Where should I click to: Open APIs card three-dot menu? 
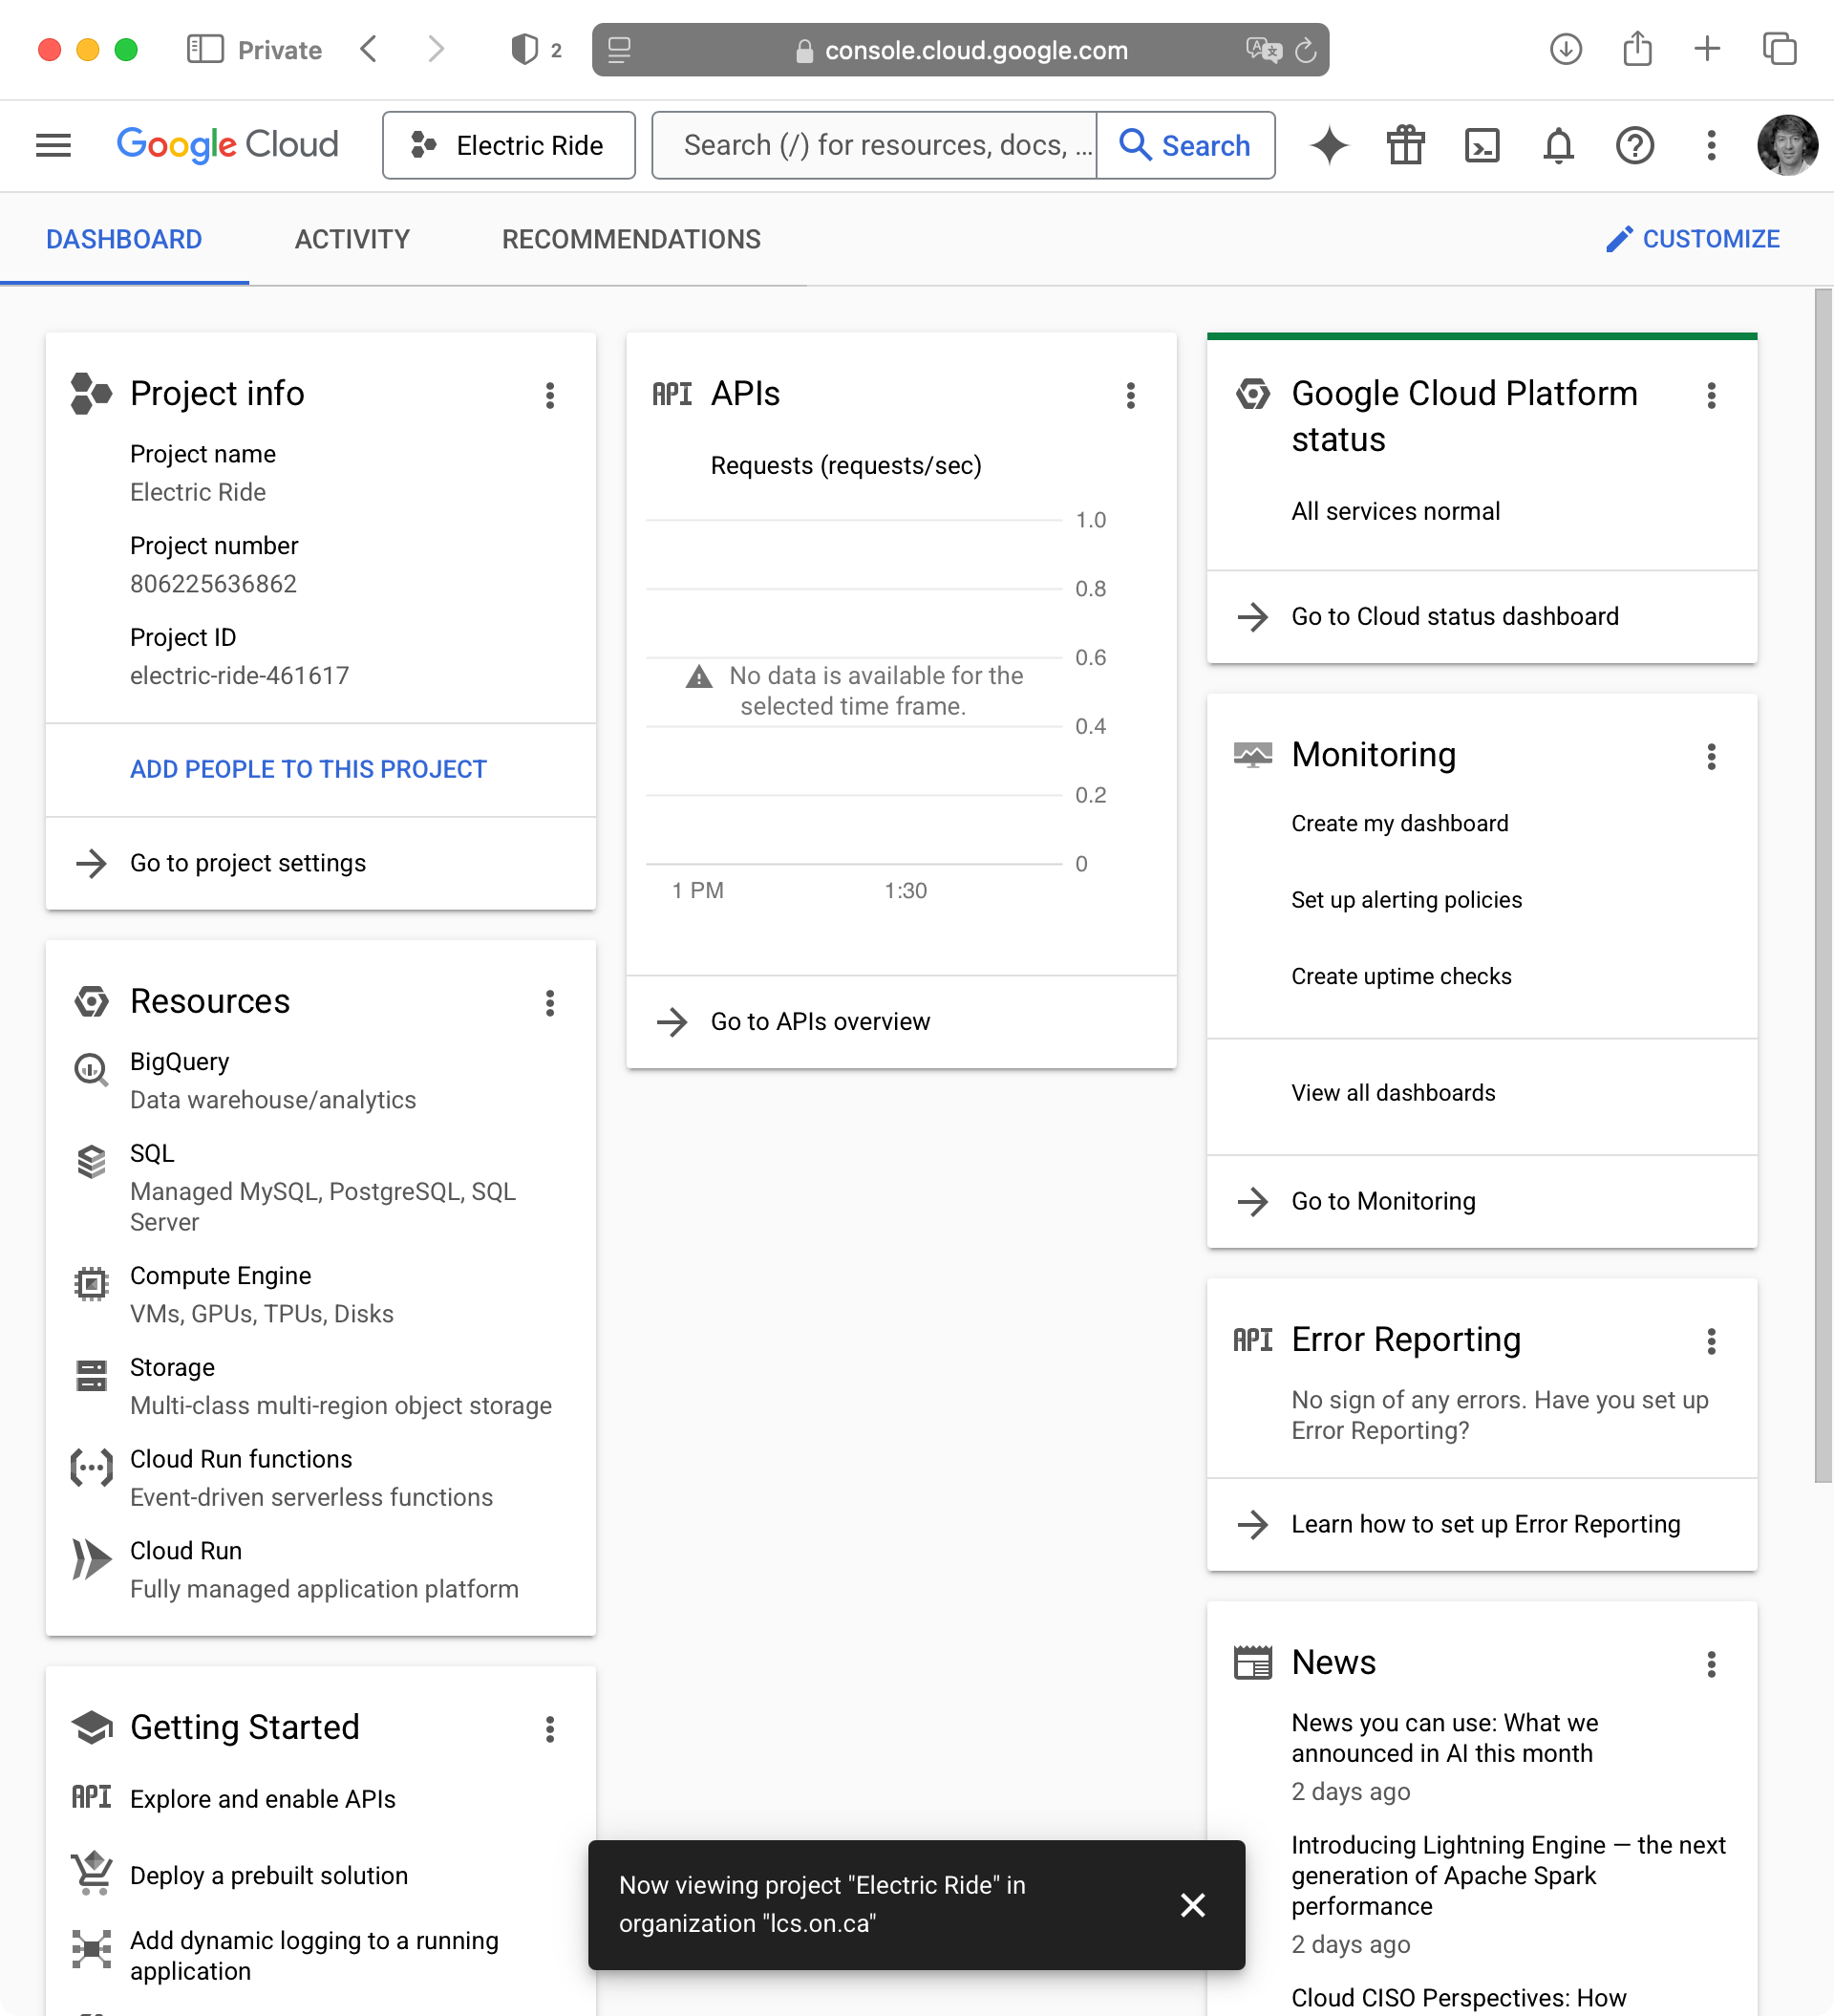coord(1130,395)
